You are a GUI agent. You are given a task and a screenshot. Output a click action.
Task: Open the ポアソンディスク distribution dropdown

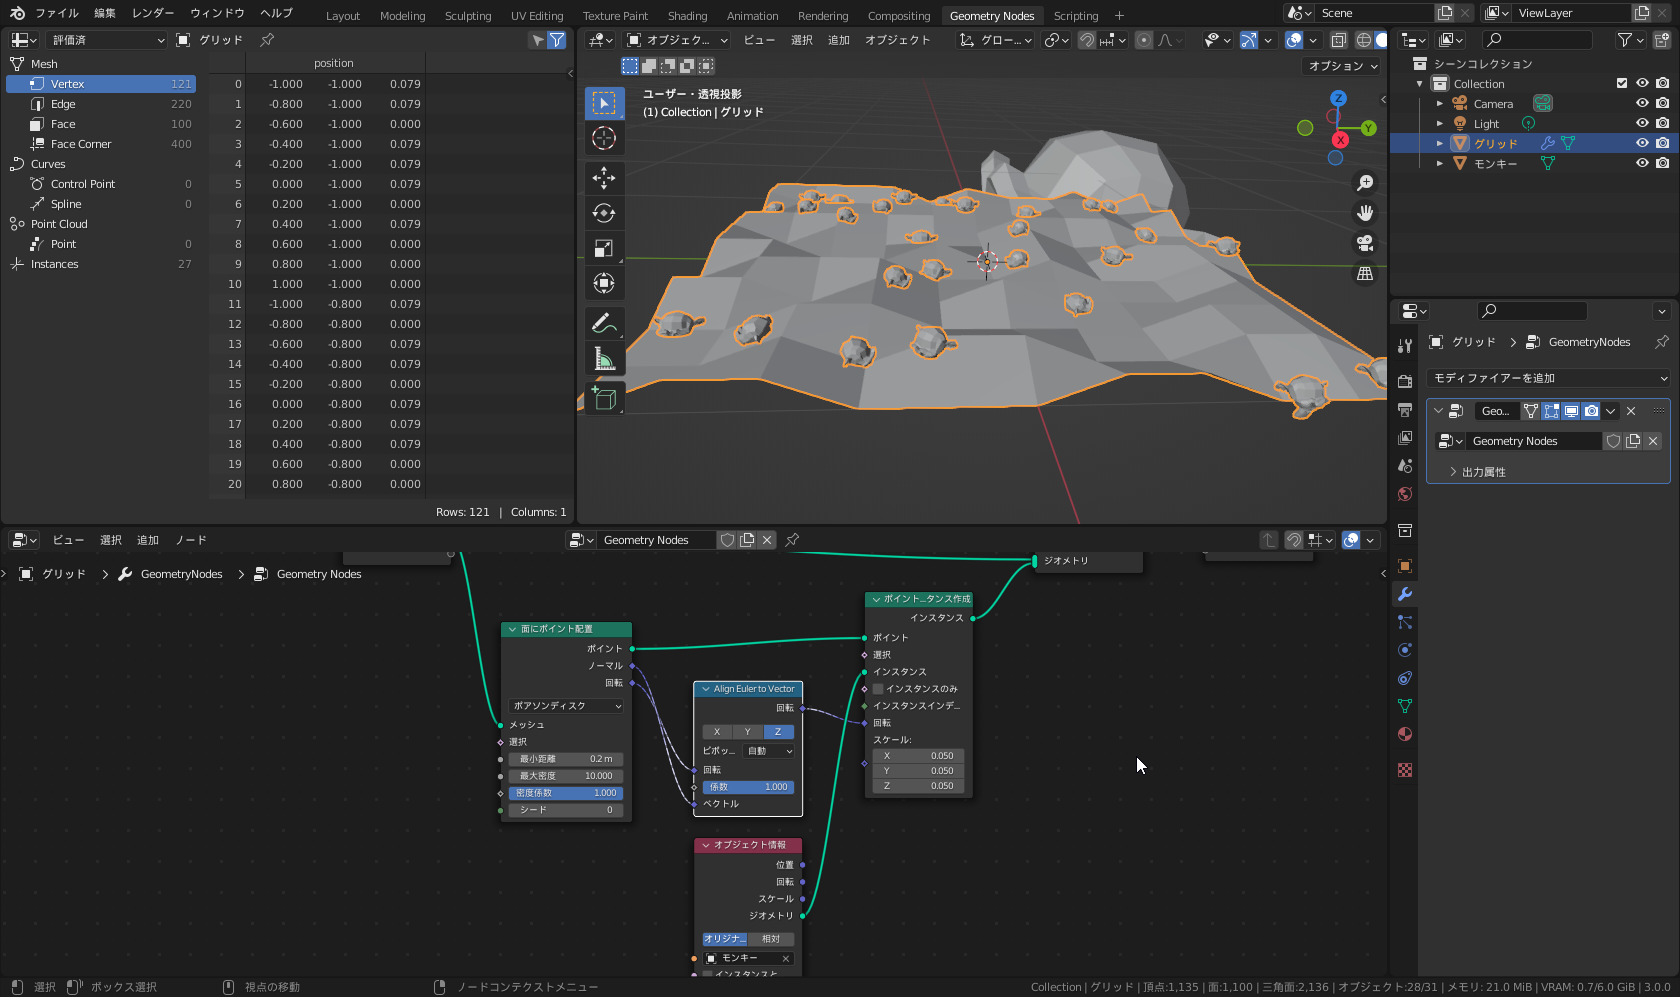pyautogui.click(x=566, y=706)
